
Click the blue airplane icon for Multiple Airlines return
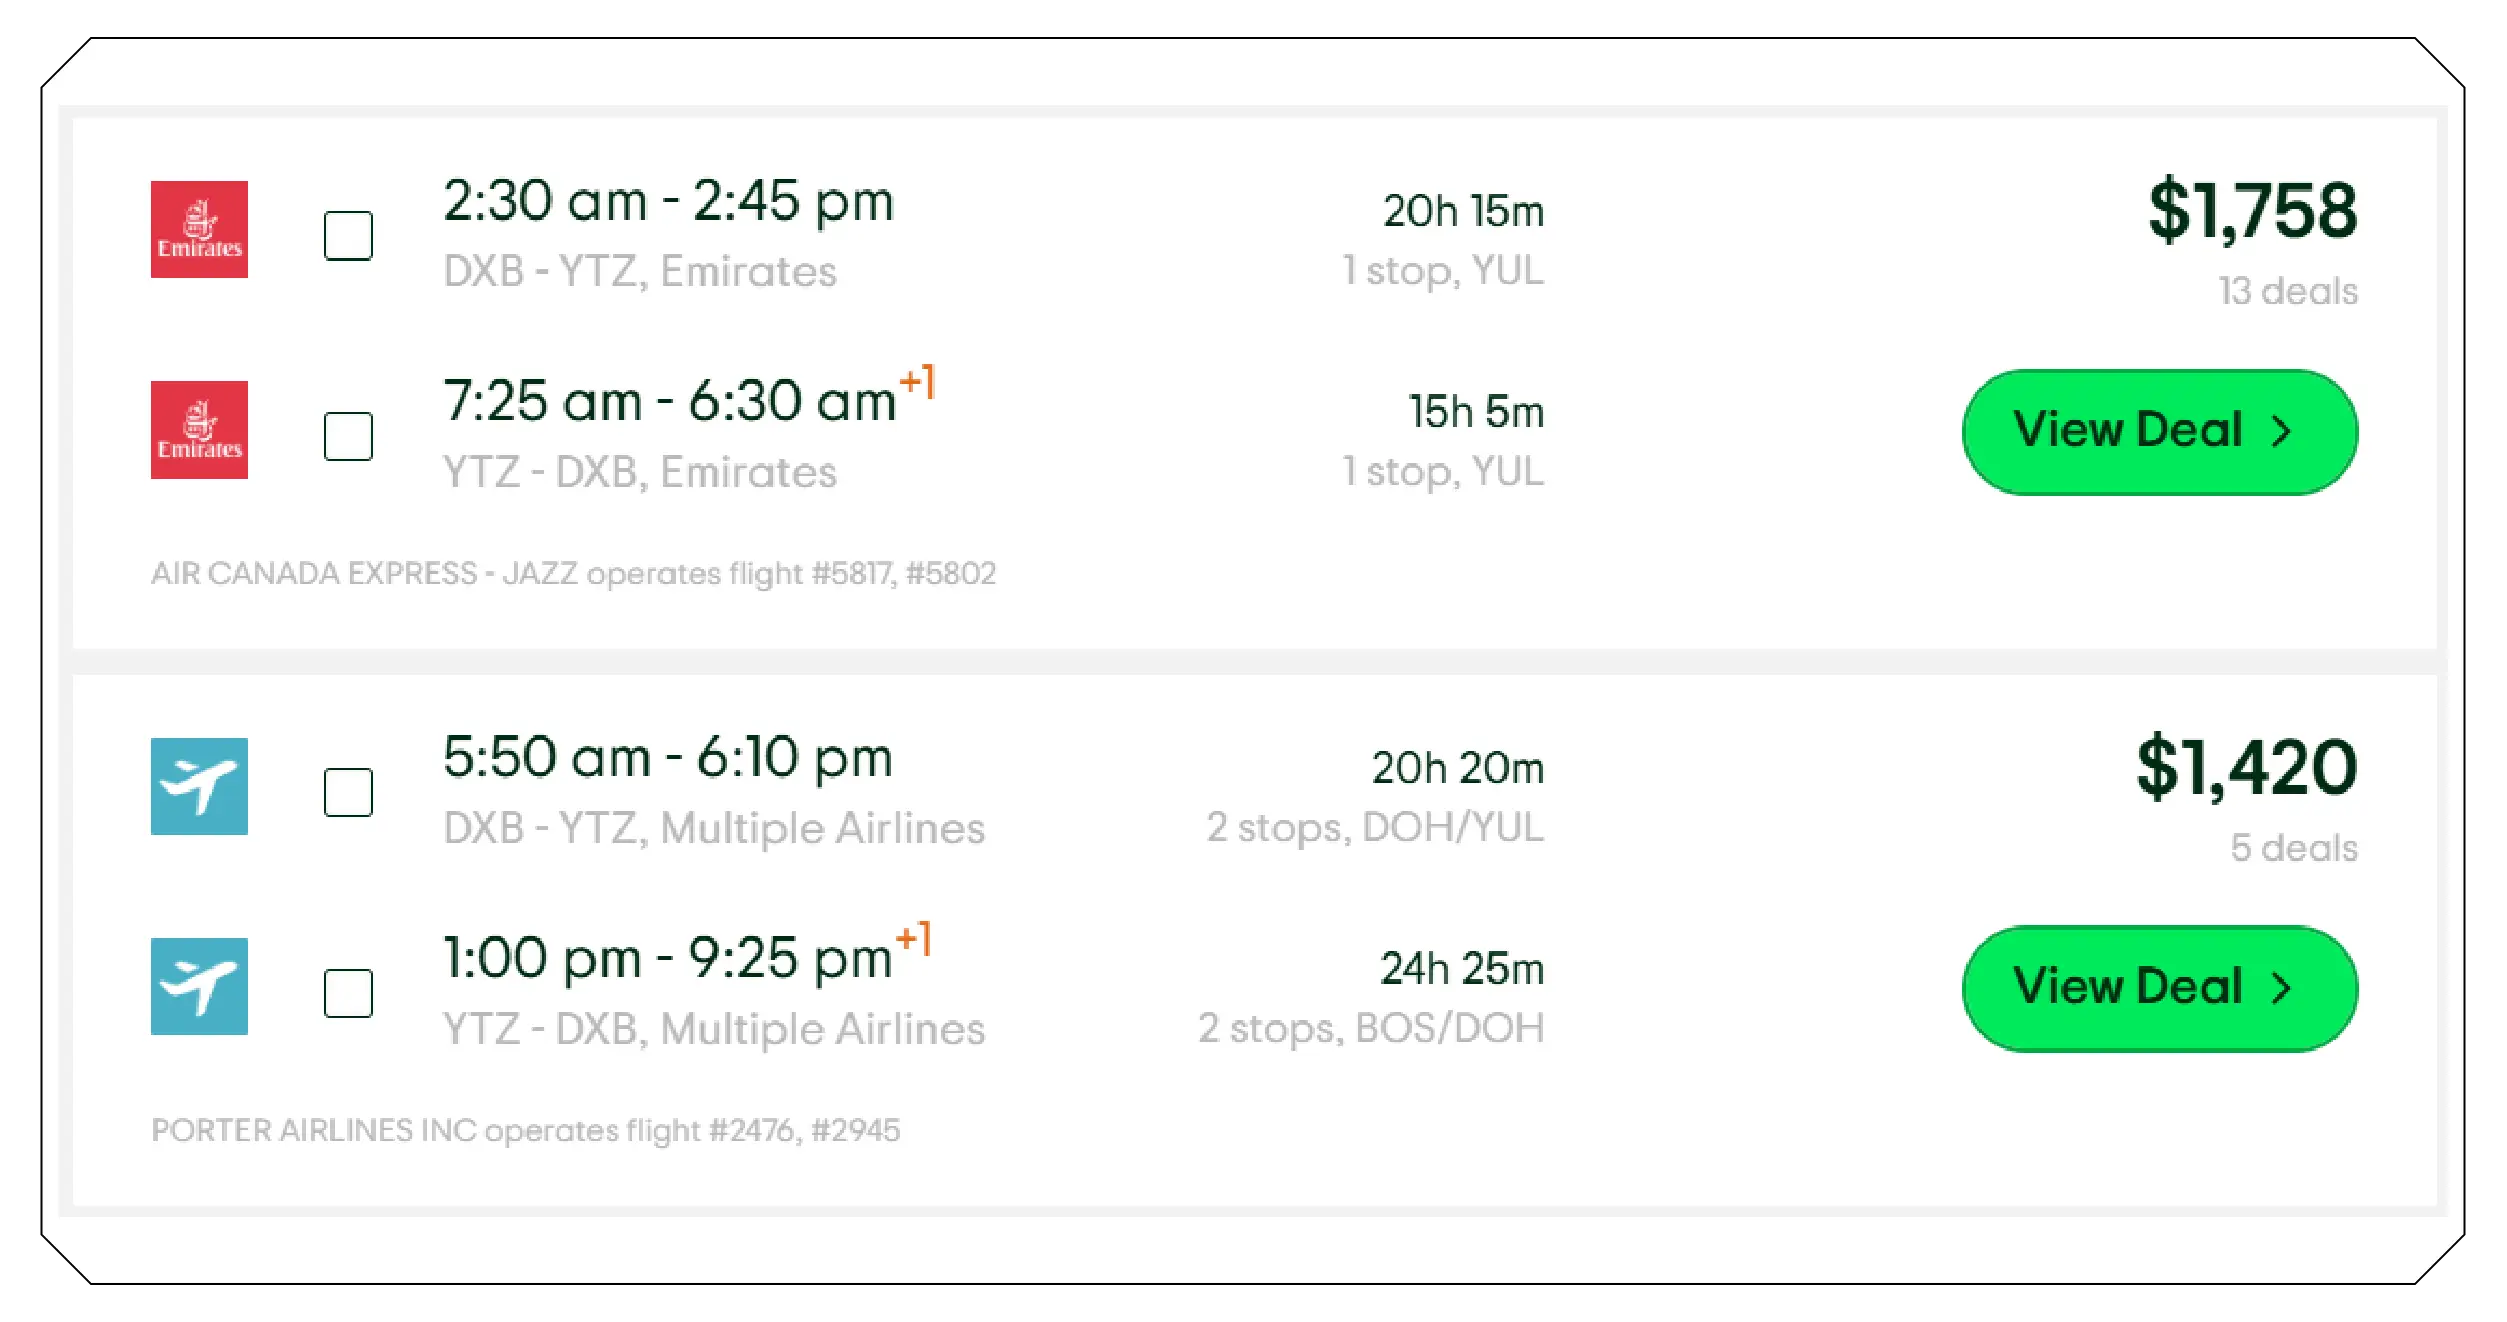click(x=199, y=988)
